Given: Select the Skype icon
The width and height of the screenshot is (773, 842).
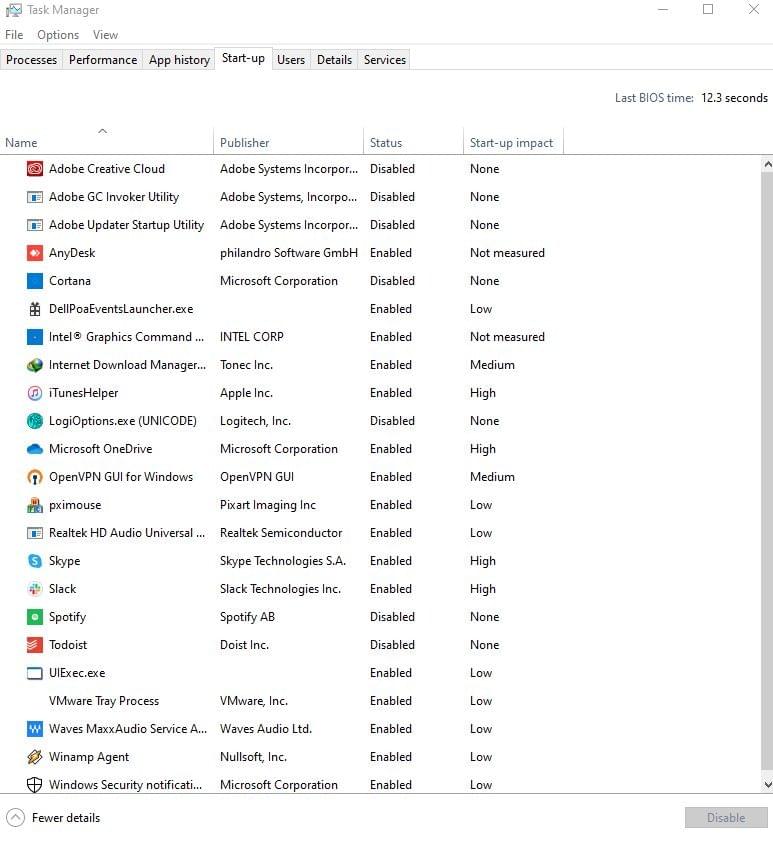Looking at the screenshot, I should click(x=35, y=561).
